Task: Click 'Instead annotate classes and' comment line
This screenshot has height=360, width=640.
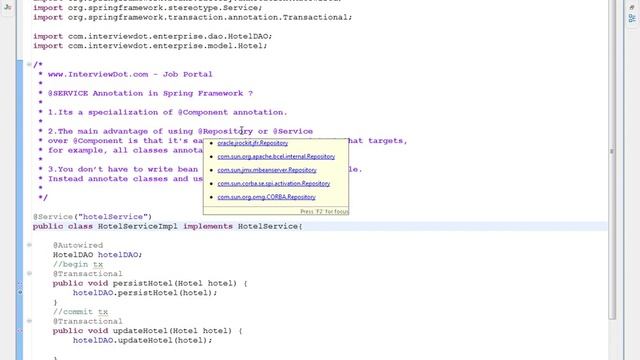Action: point(125,179)
